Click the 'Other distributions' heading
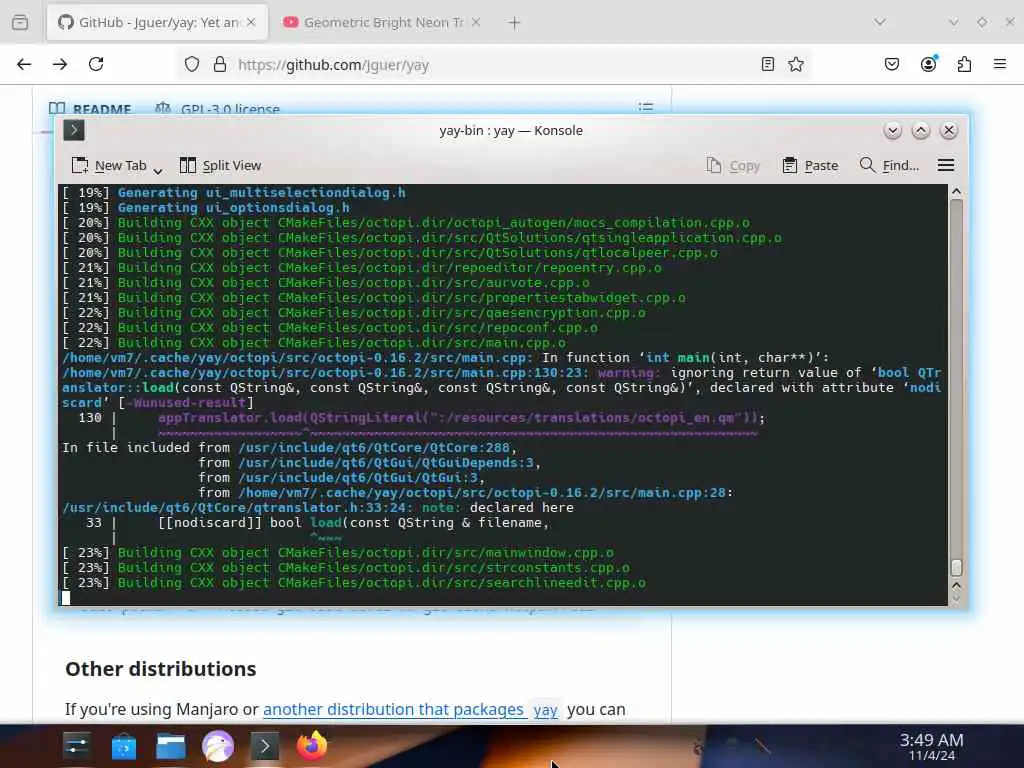The height and width of the screenshot is (768, 1024). pyautogui.click(x=161, y=669)
